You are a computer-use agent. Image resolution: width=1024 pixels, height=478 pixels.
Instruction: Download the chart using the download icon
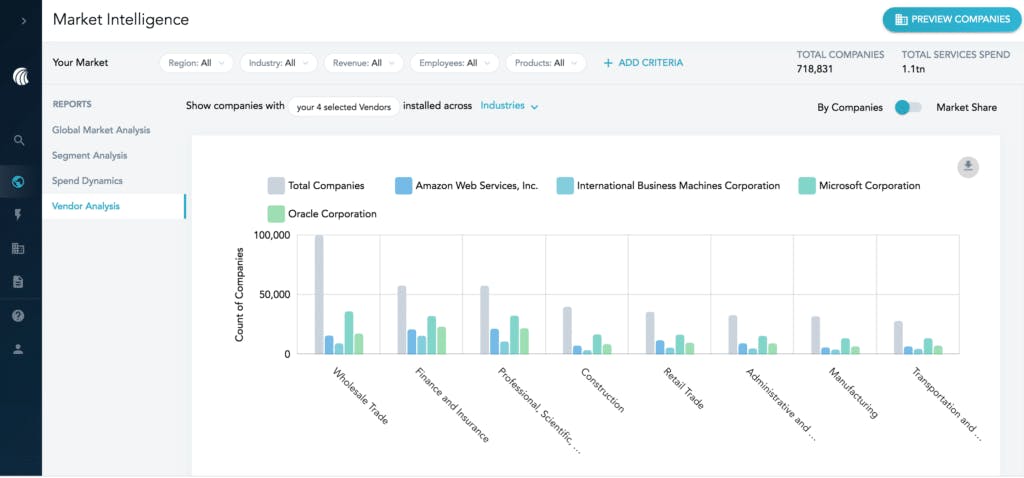[x=967, y=167]
